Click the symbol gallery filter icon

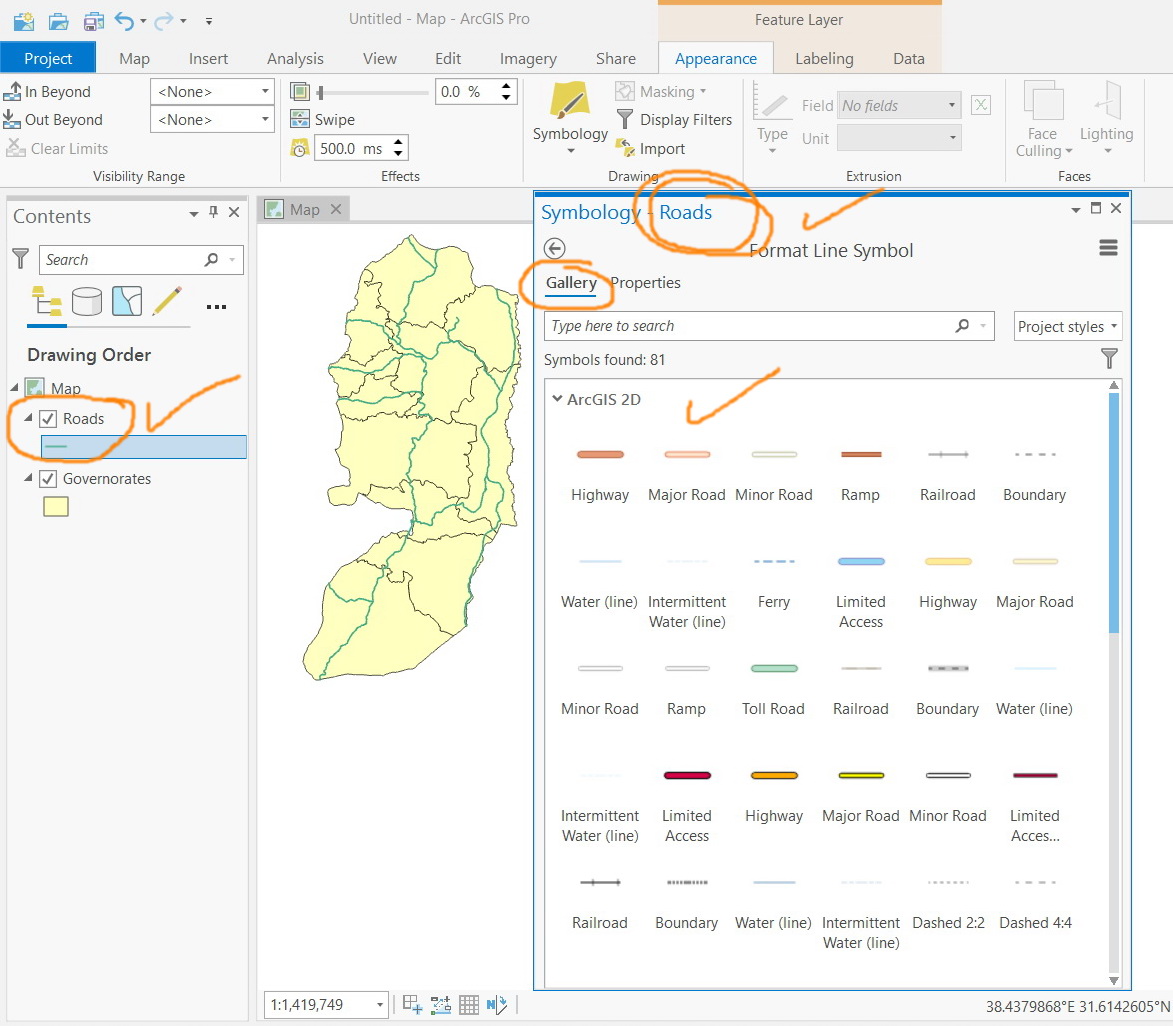pyautogui.click(x=1108, y=358)
